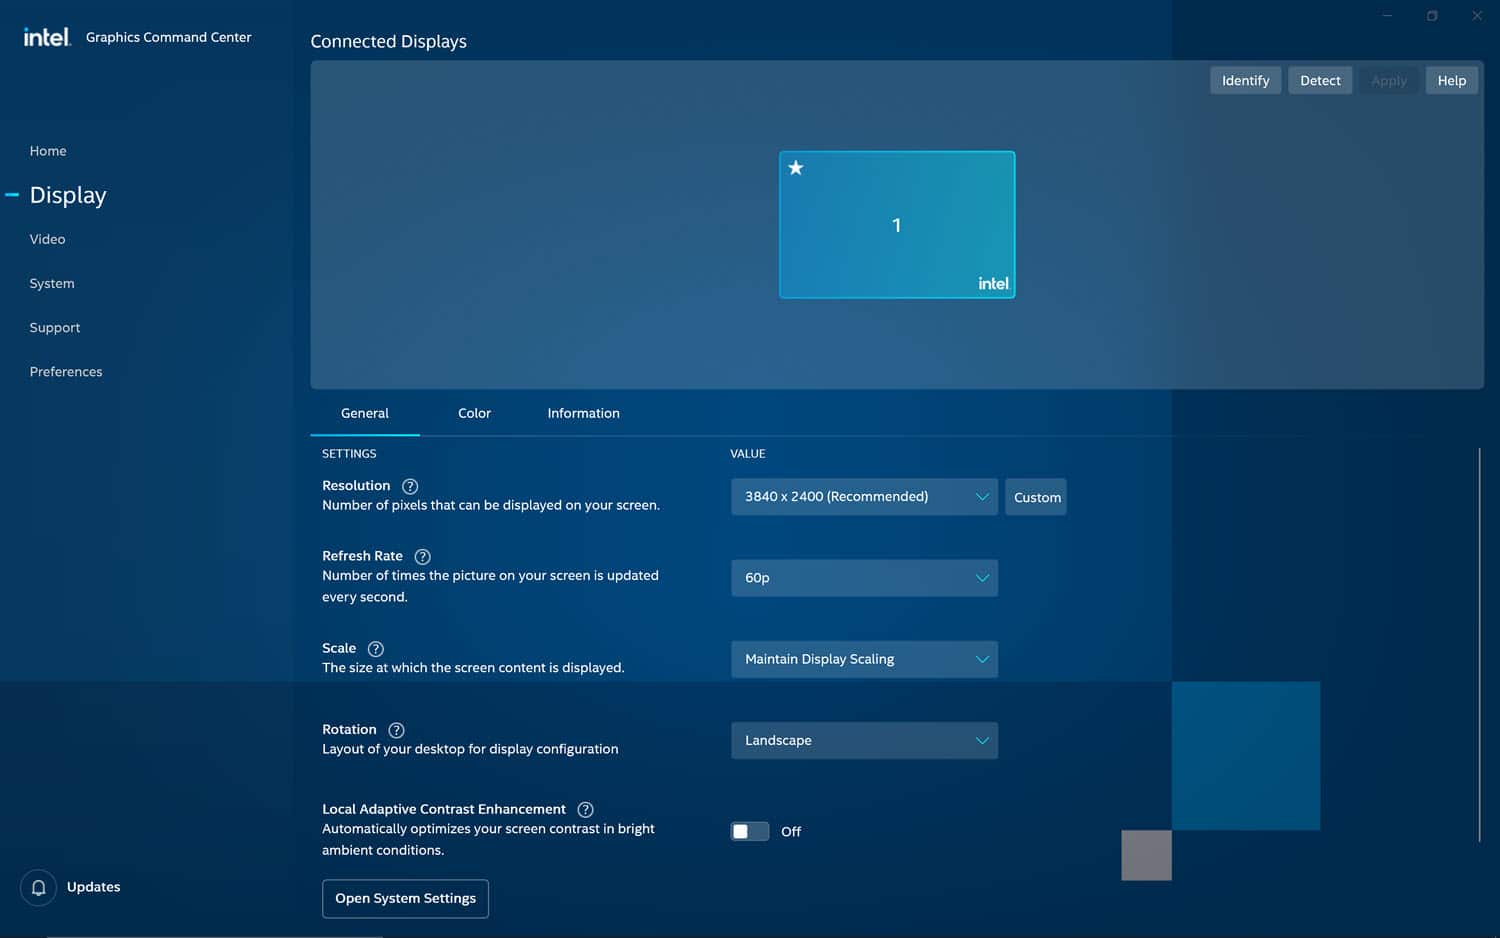Click the Intel logo in the header
The image size is (1500, 938).
[x=47, y=37]
